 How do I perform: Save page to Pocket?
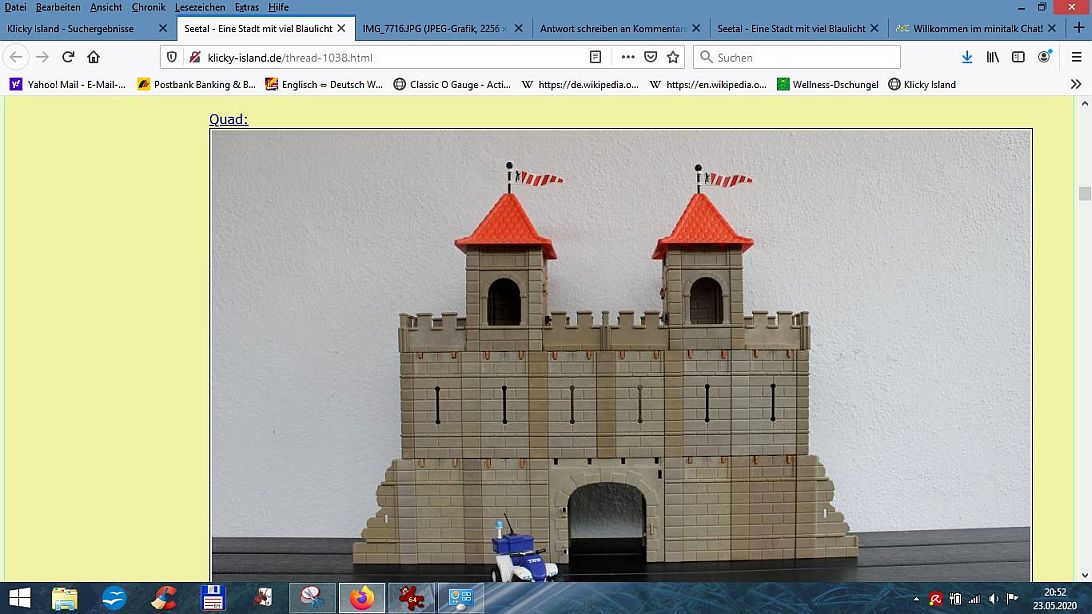[650, 57]
